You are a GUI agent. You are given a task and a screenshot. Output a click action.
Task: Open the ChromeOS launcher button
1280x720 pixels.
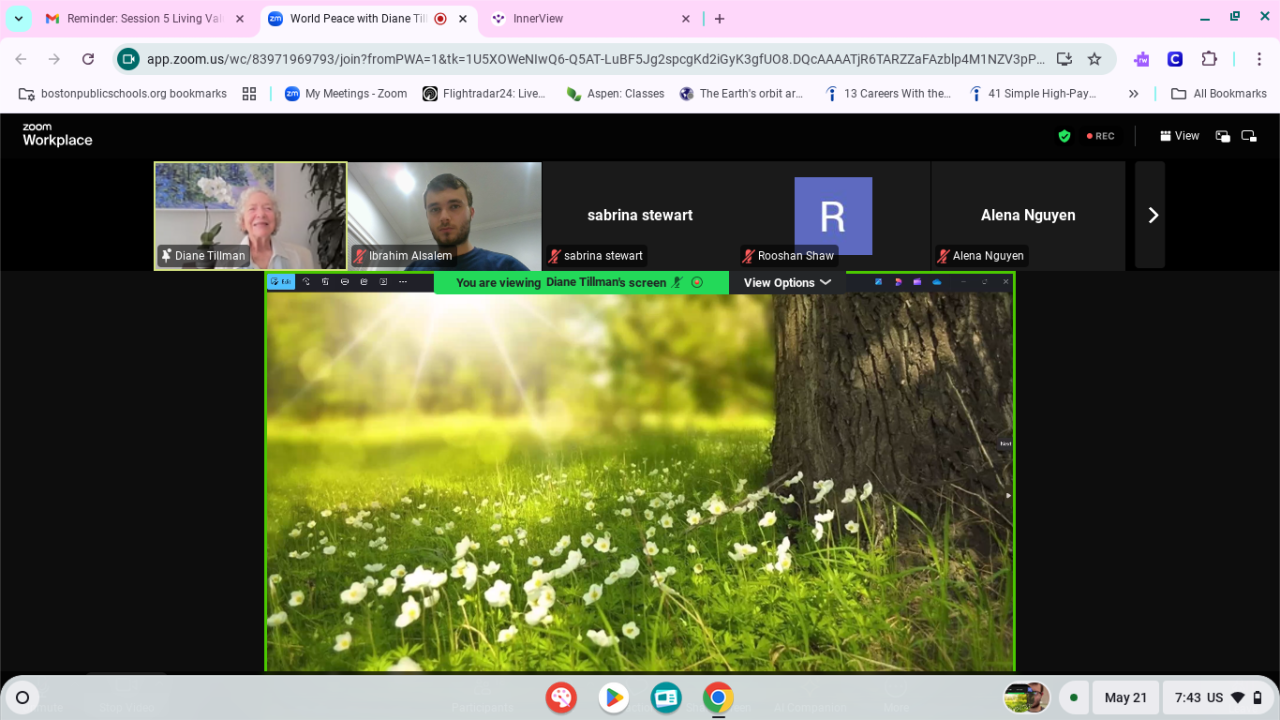pyautogui.click(x=22, y=697)
